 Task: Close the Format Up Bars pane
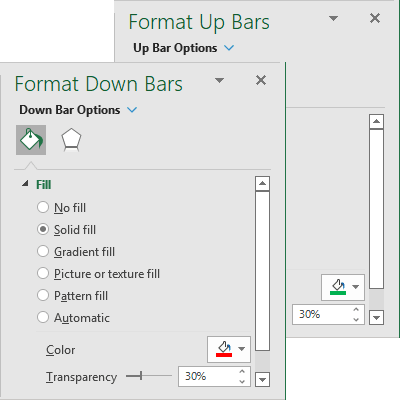tap(375, 18)
